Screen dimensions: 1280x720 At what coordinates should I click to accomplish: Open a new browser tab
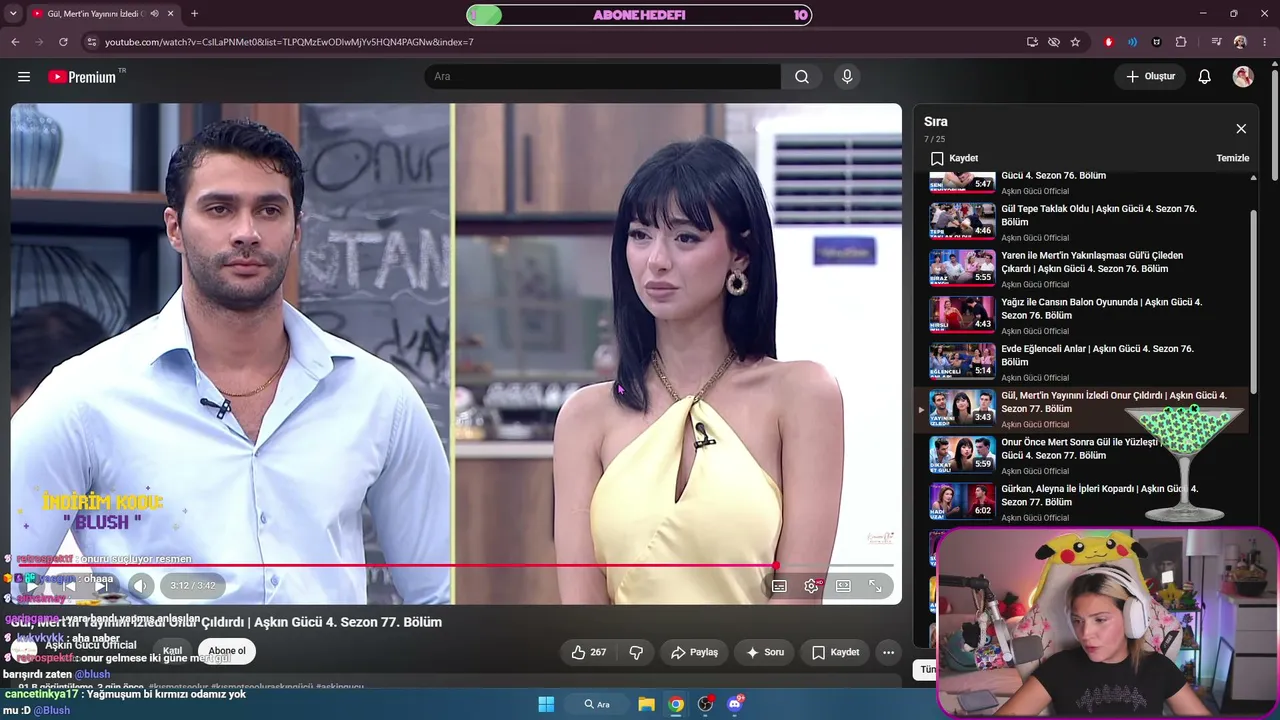pyautogui.click(x=194, y=14)
